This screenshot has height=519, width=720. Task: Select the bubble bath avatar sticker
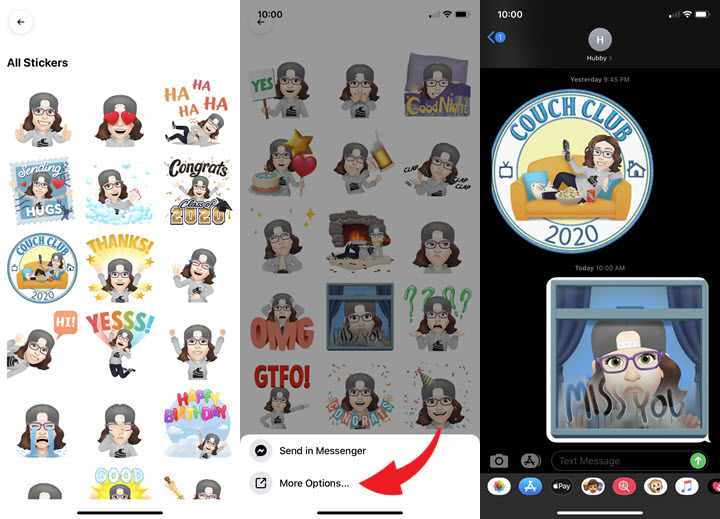(118, 192)
